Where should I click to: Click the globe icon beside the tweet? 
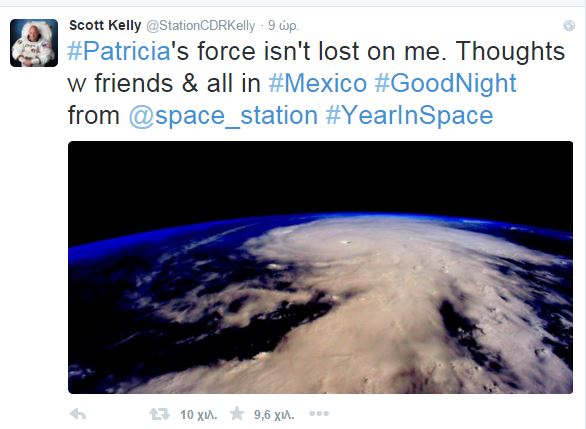[569, 25]
